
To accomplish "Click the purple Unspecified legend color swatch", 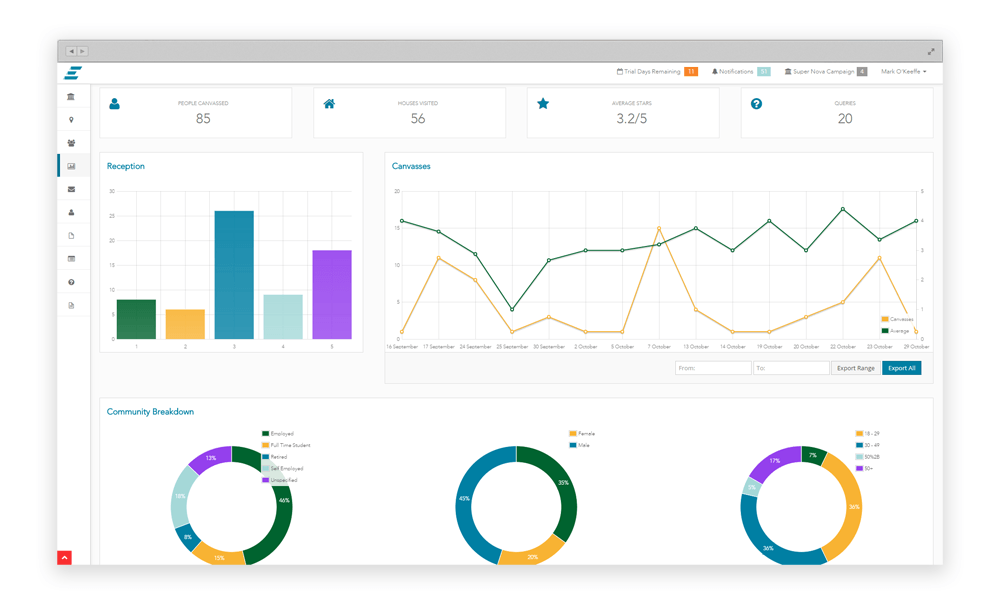I will pyautogui.click(x=265, y=480).
